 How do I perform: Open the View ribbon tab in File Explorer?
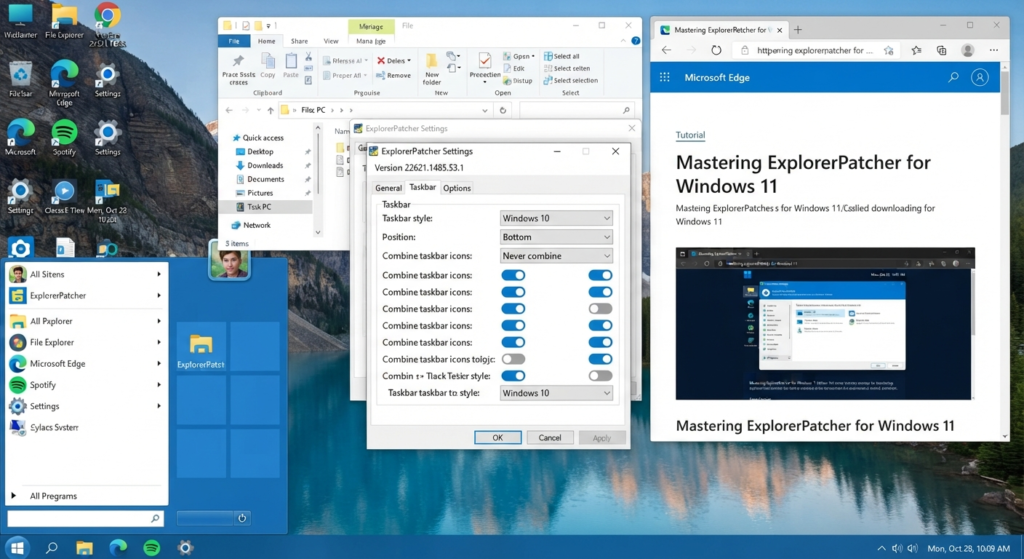pyautogui.click(x=331, y=41)
